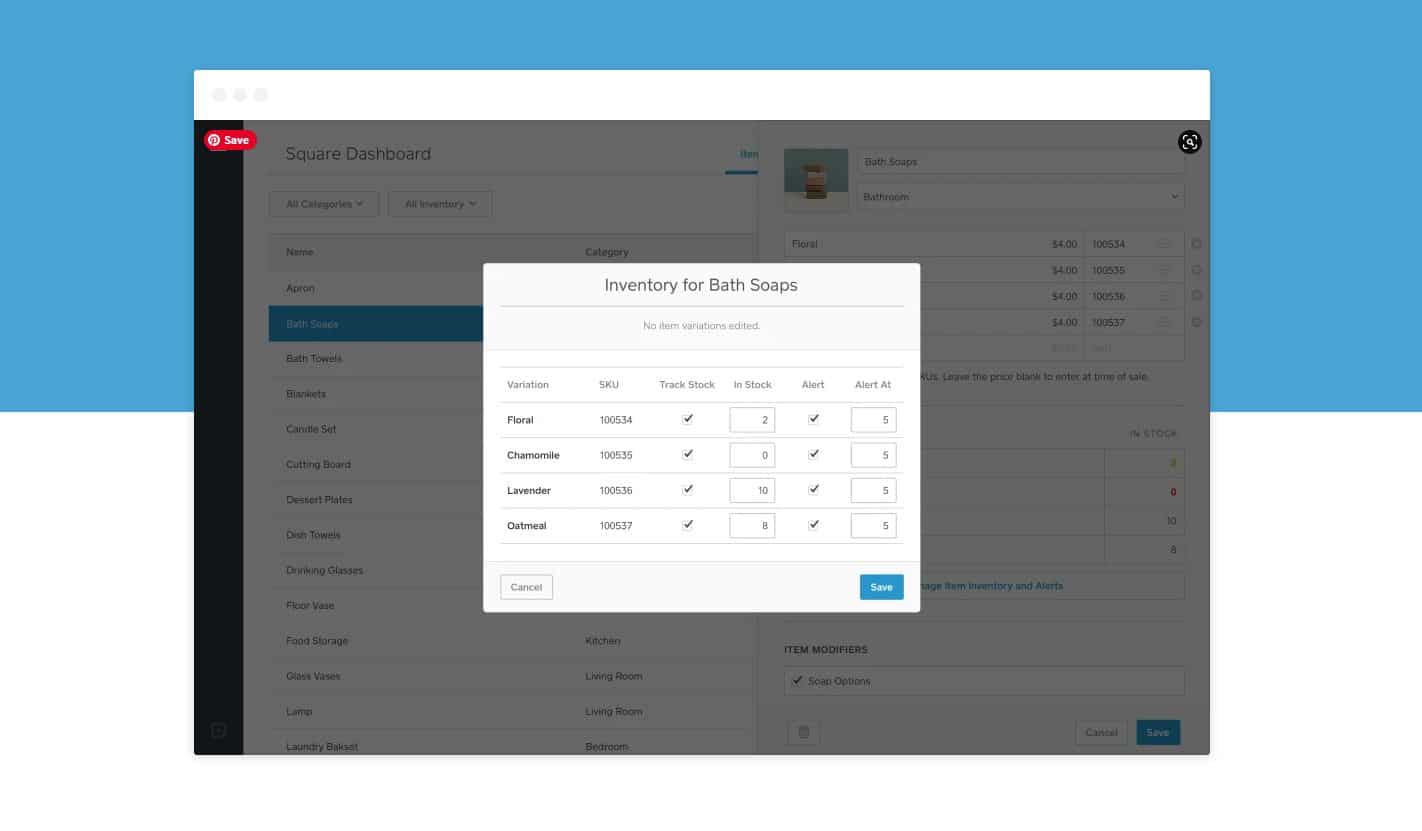This screenshot has height=831, width=1422.
Task: Click the Bath Soaps product thumbnail image
Action: pyautogui.click(x=817, y=181)
